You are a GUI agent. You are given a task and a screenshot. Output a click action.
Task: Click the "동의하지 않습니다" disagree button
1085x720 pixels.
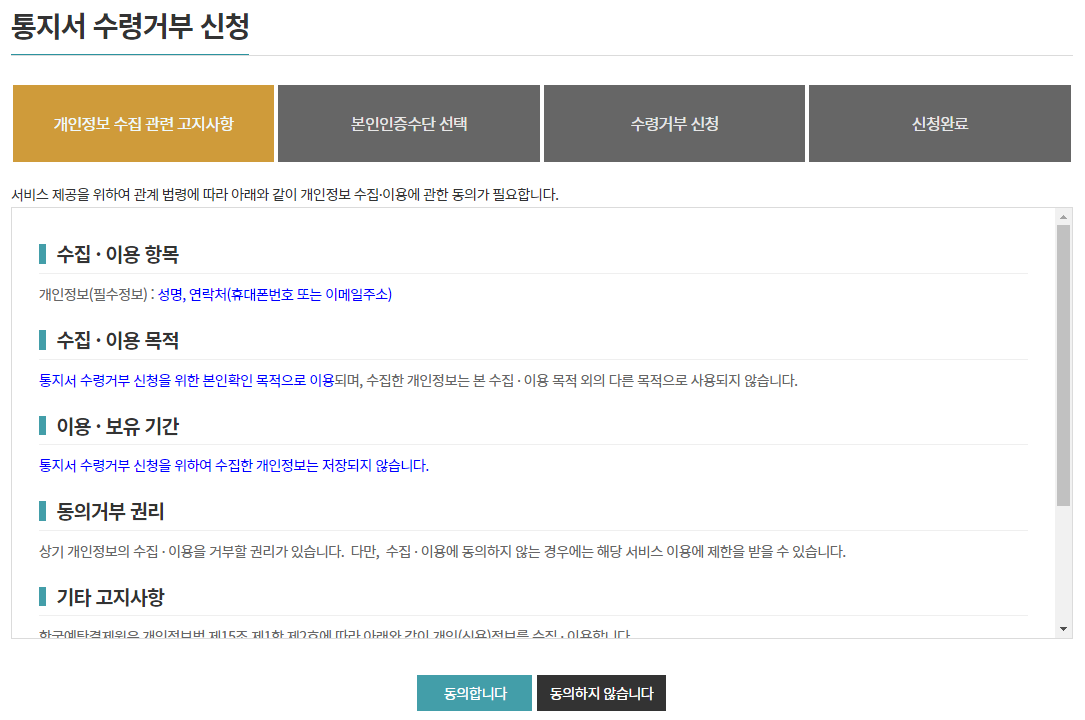pos(601,692)
